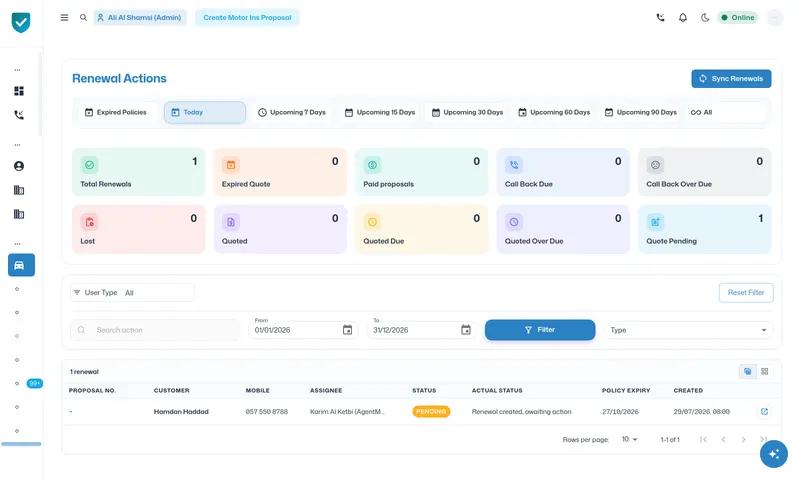
Task: Open the user profile icon in sidebar
Action: (x=19, y=166)
